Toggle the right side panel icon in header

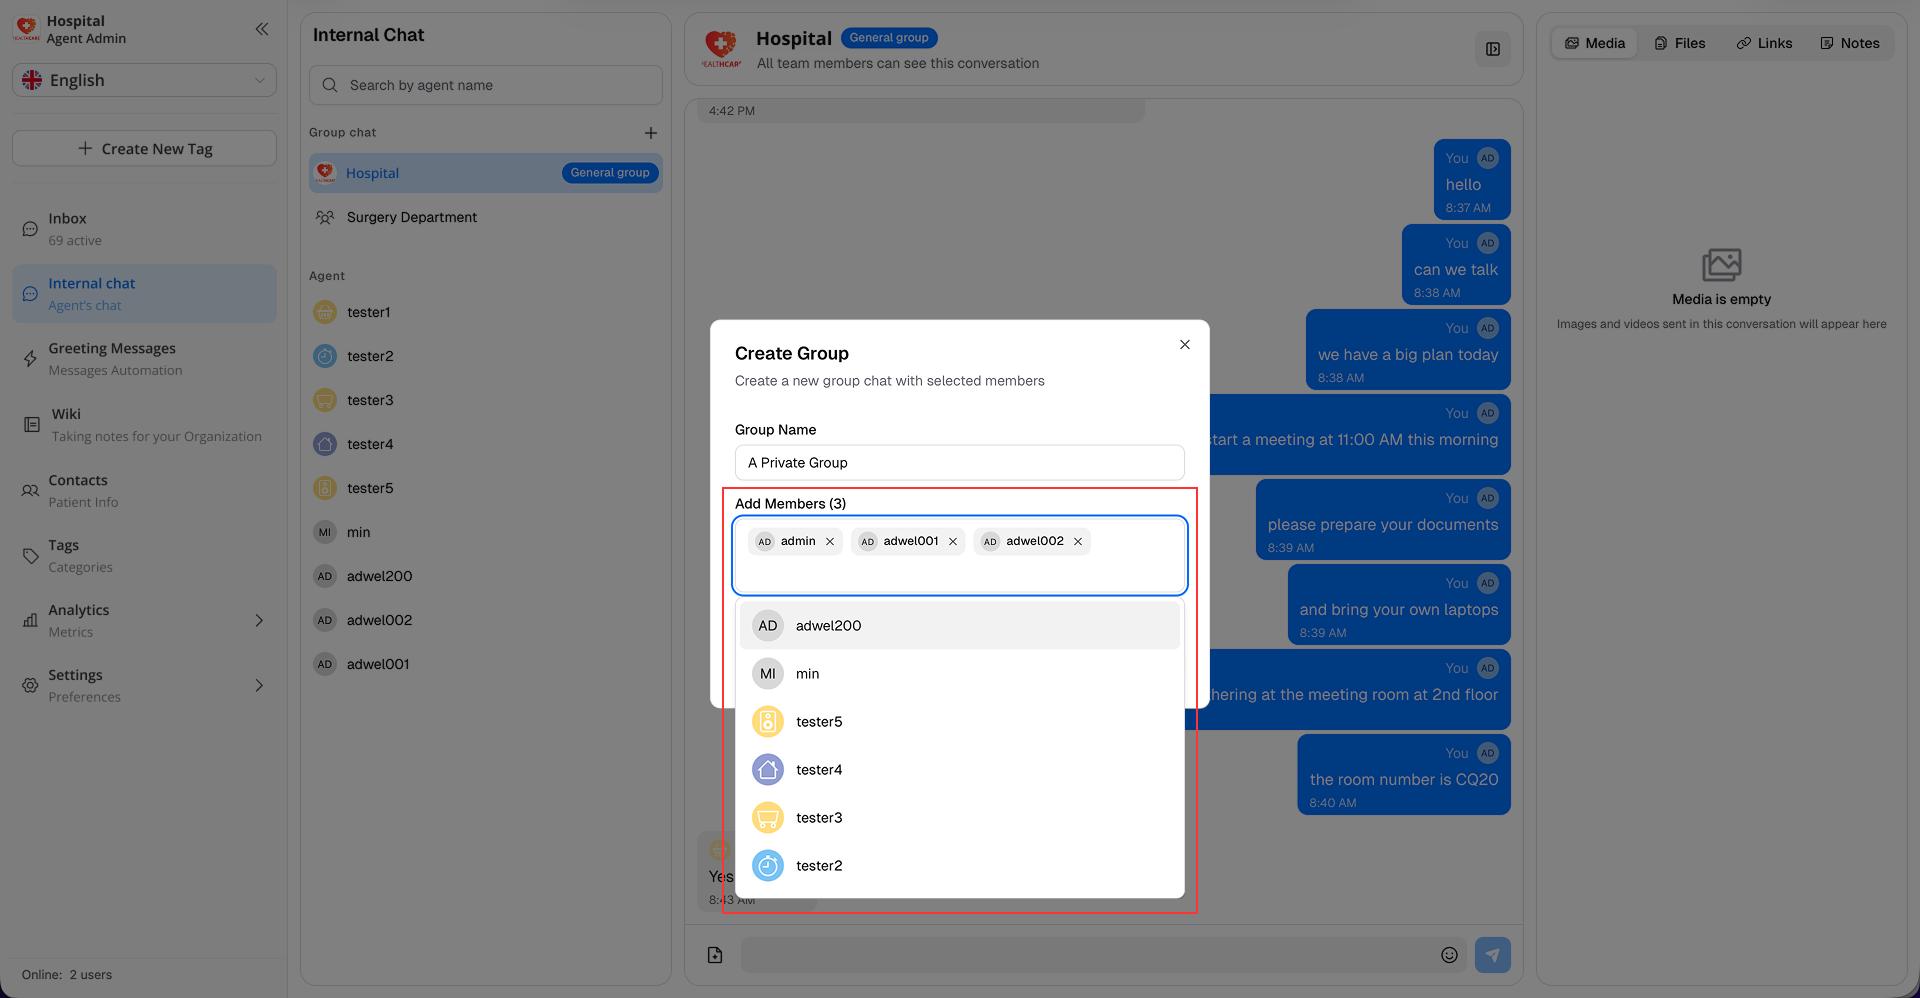pos(1492,49)
